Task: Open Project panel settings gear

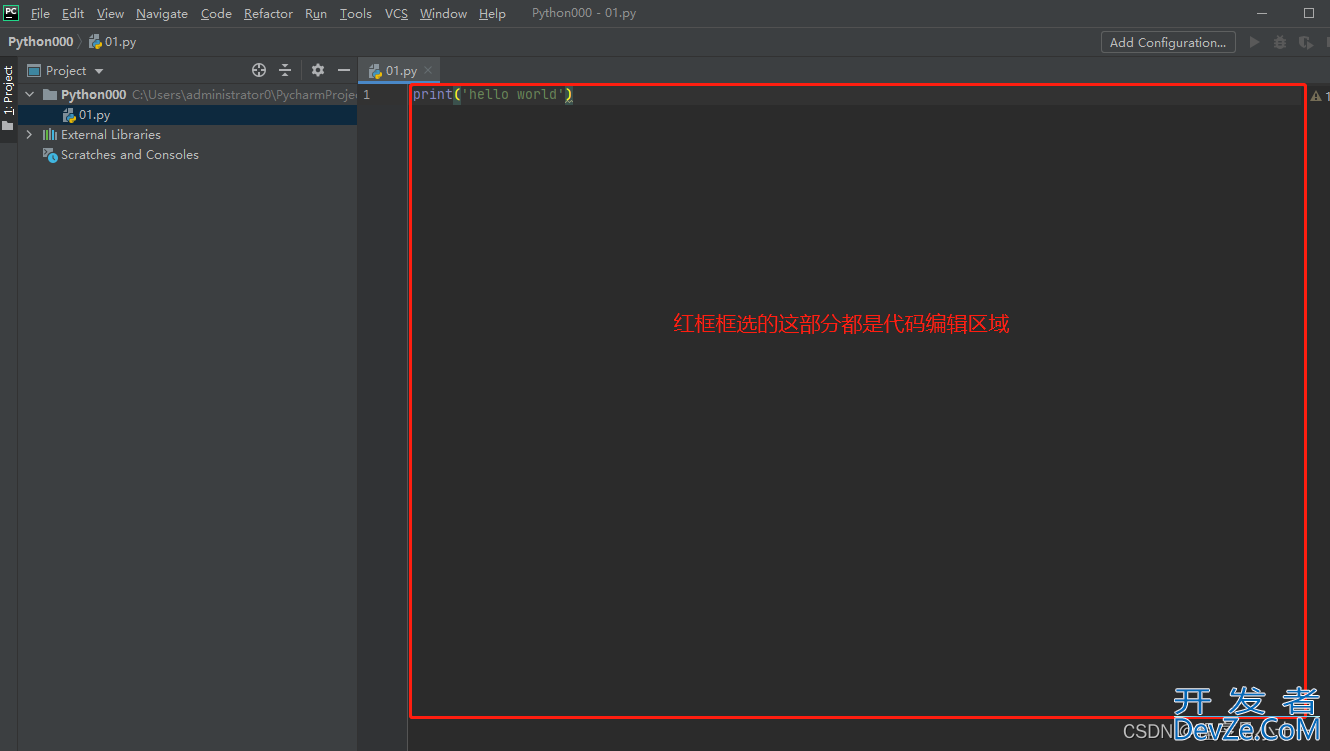Action: tap(318, 70)
